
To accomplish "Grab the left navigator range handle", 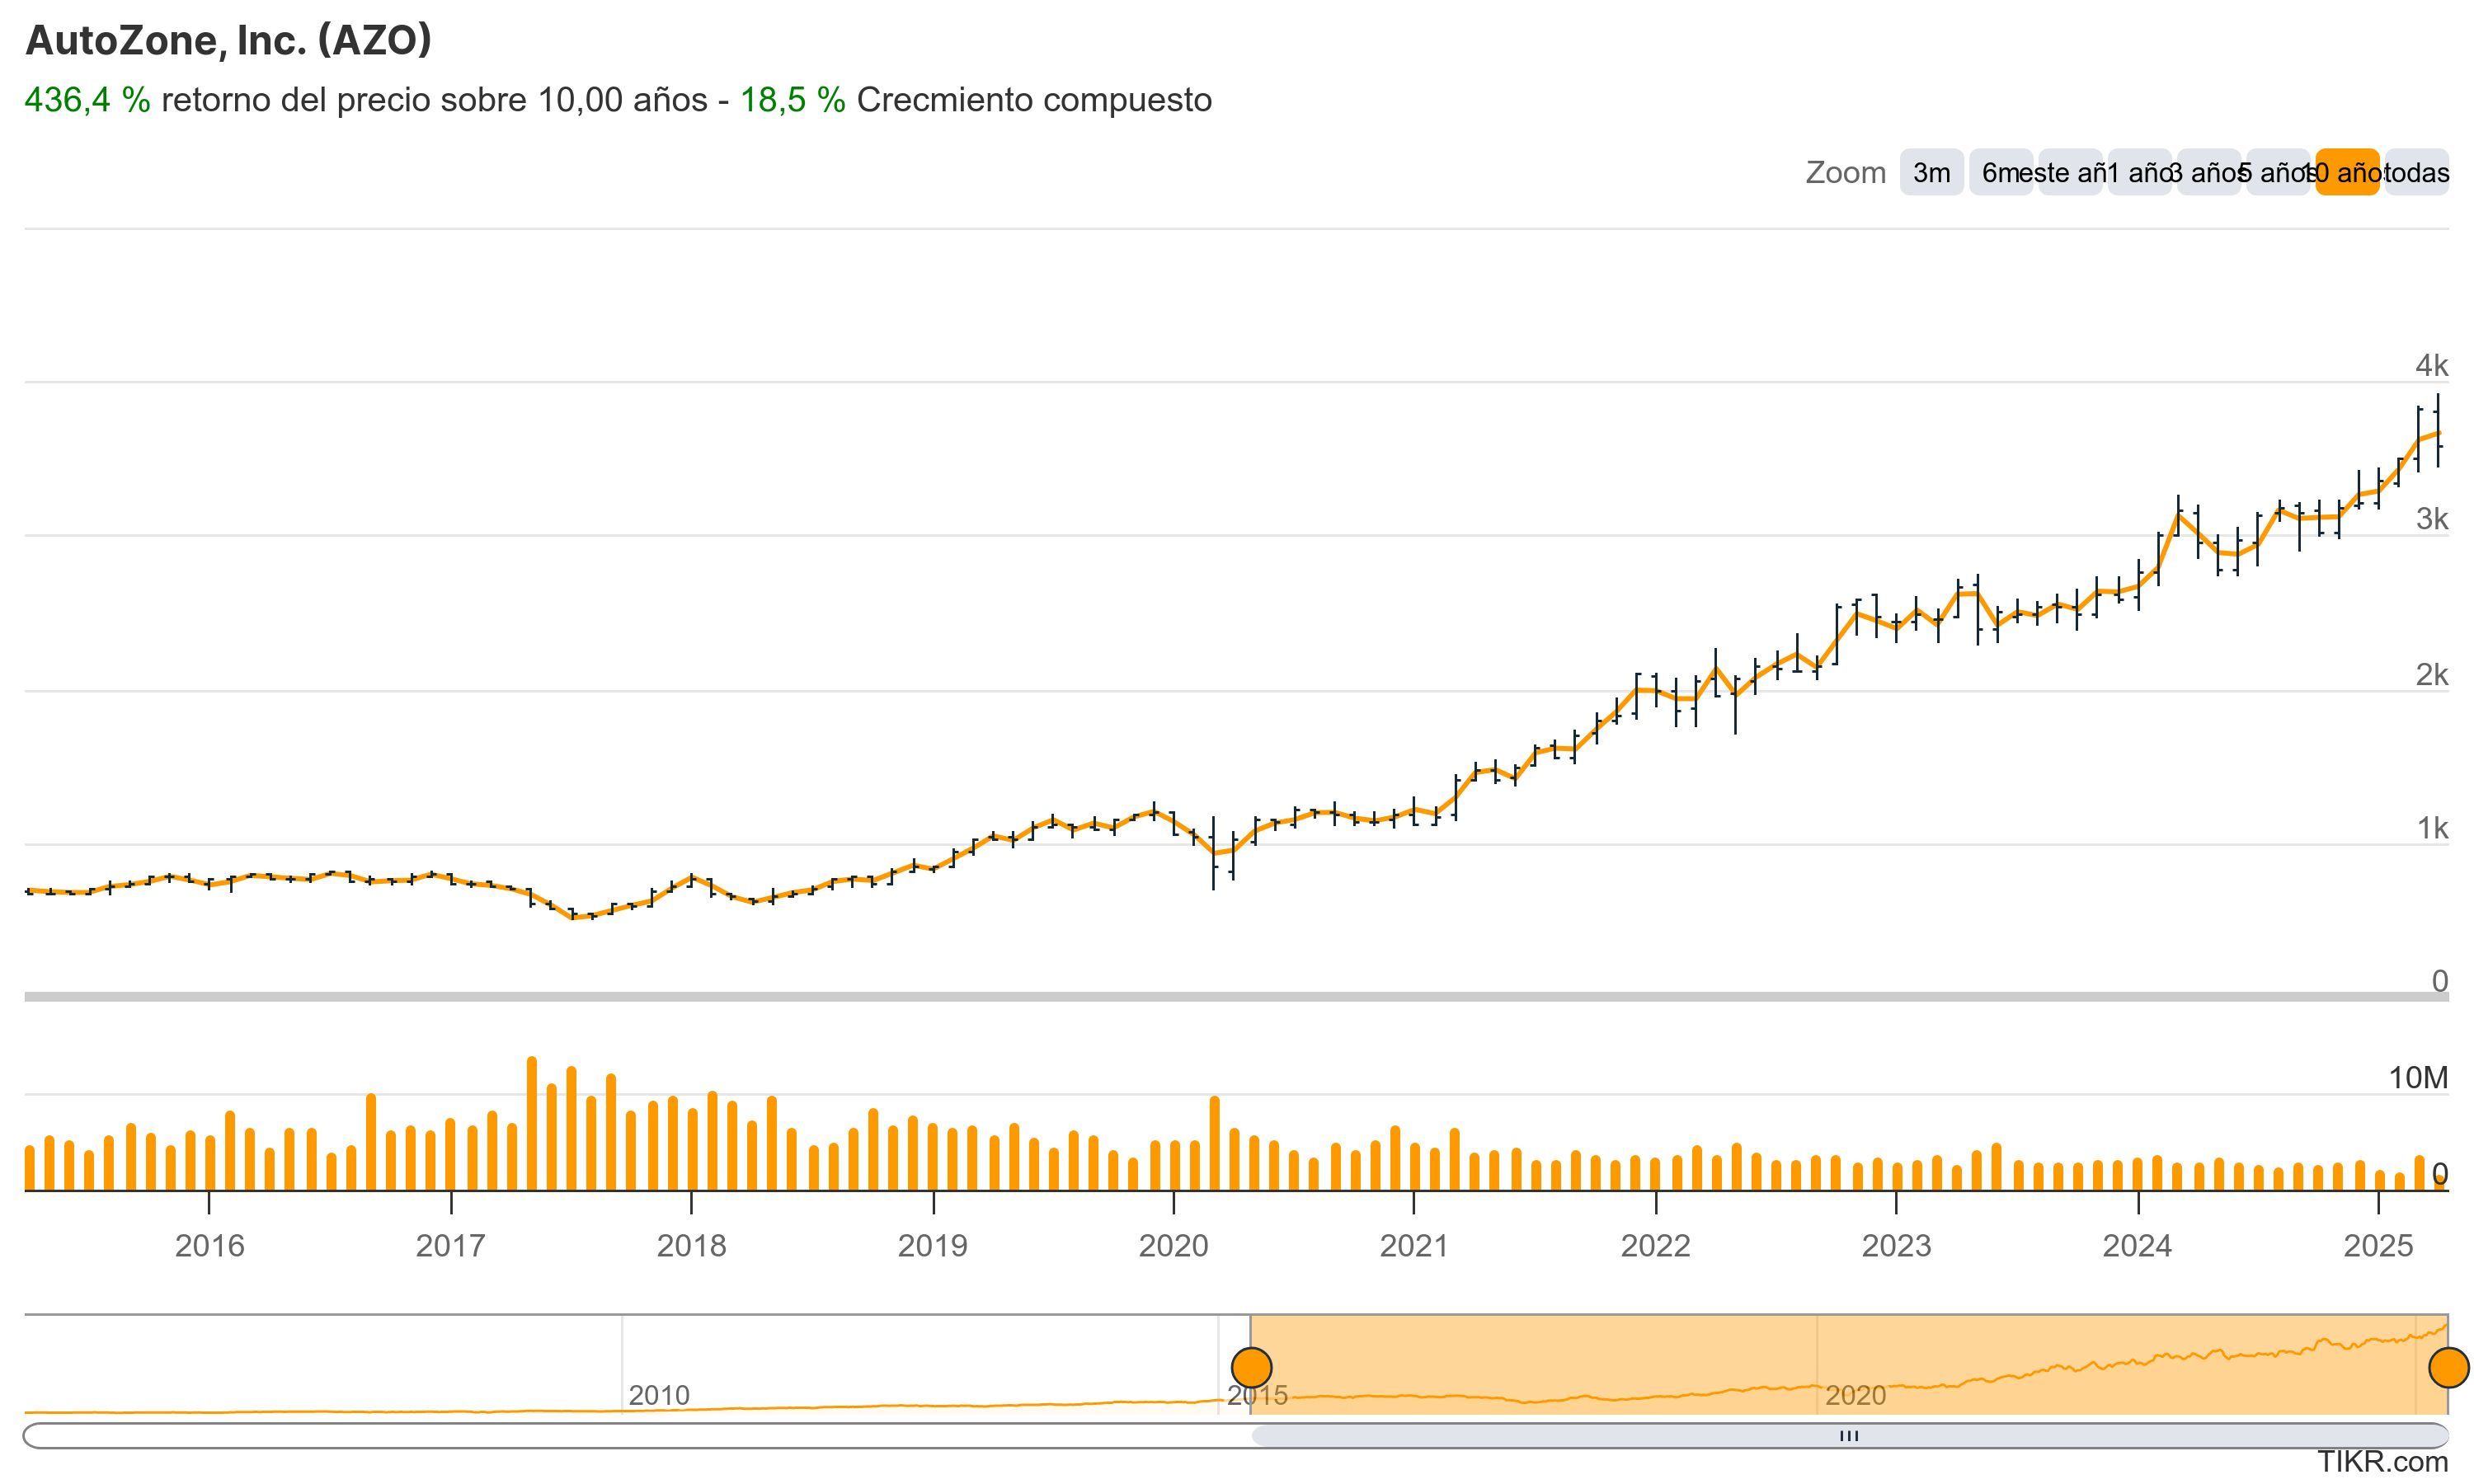I will [1251, 1367].
